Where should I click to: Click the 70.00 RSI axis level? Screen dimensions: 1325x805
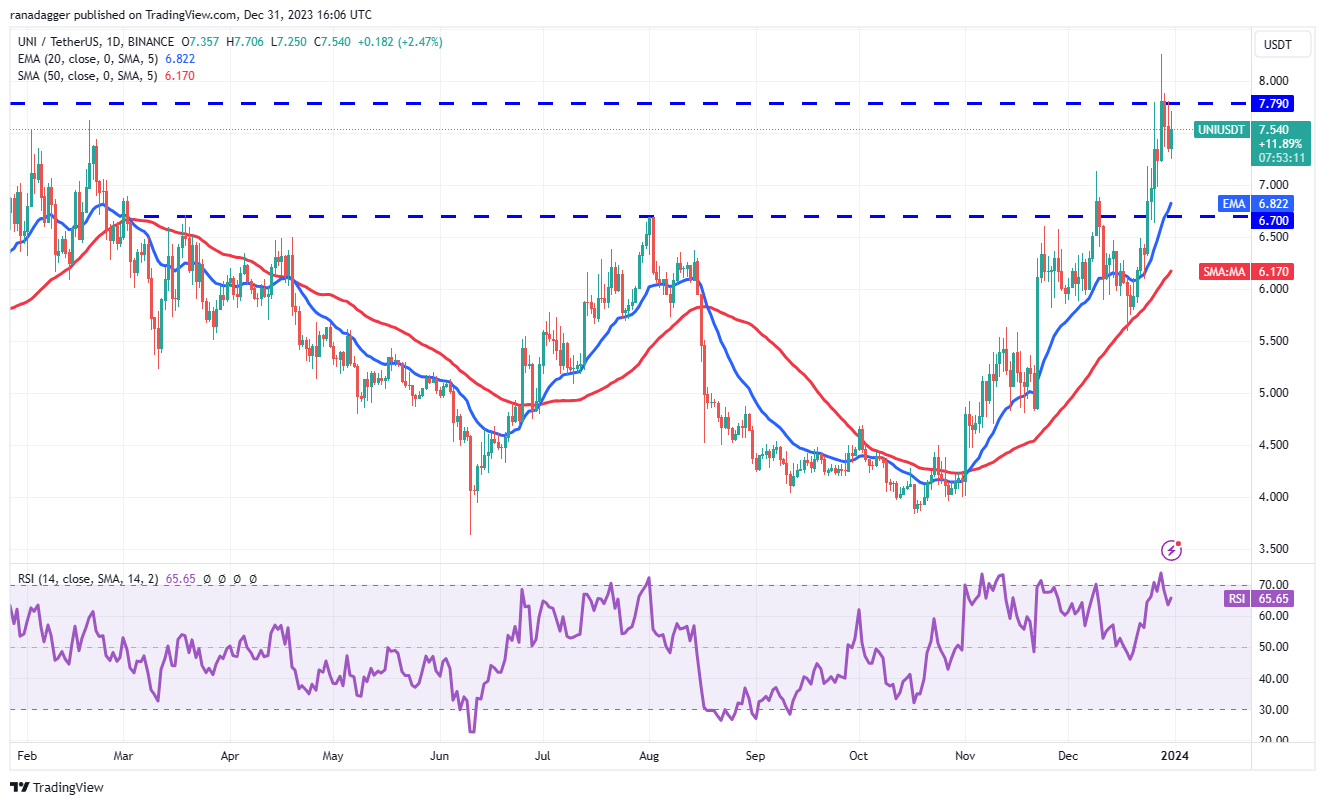click(1273, 585)
